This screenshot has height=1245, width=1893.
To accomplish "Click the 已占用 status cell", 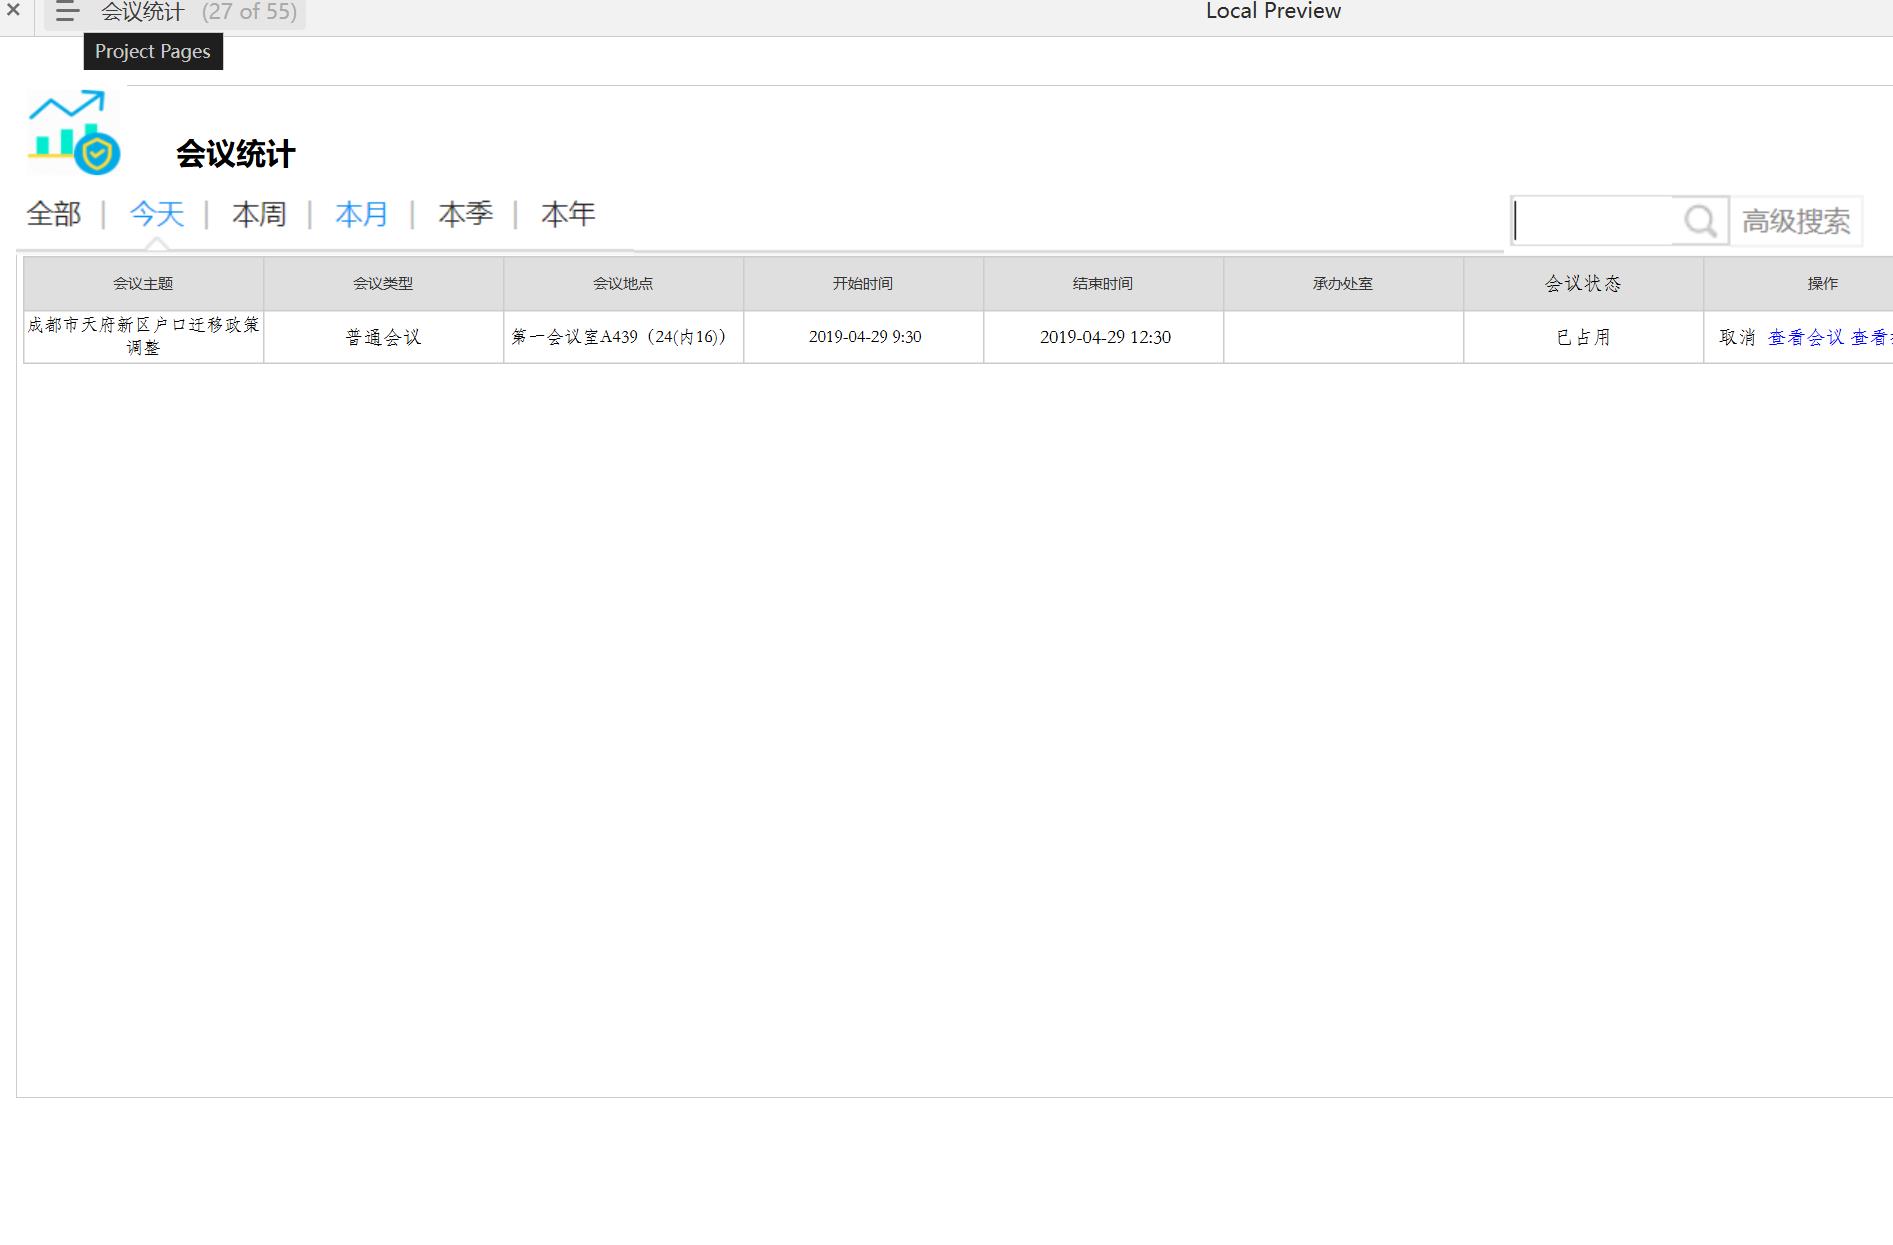I will tap(1583, 338).
